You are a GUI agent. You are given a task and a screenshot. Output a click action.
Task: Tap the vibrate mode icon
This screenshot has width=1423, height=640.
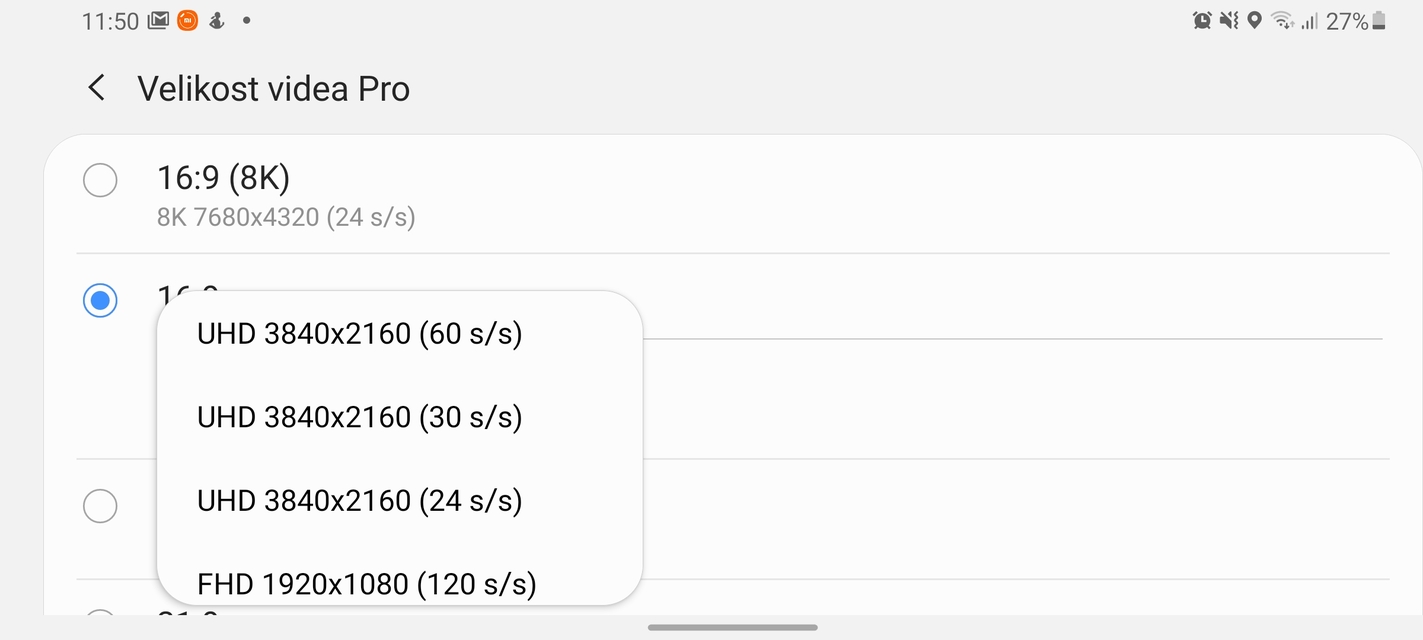tap(1227, 20)
